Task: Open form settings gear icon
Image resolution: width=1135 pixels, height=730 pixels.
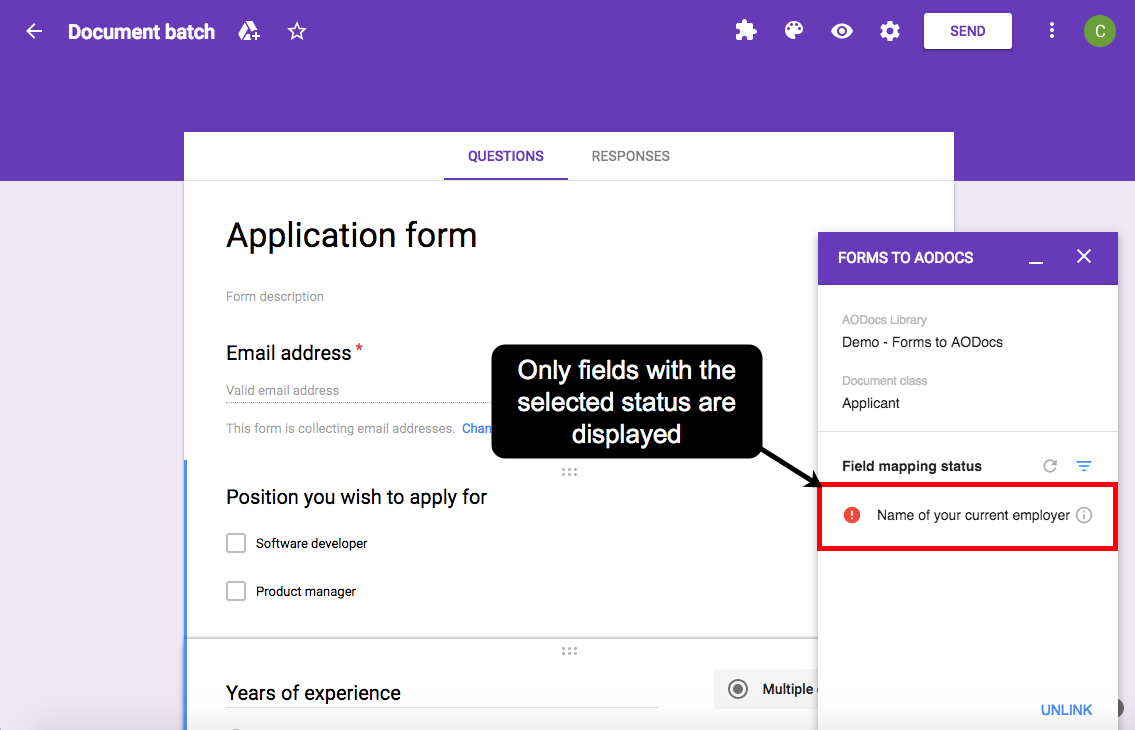Action: coord(890,31)
